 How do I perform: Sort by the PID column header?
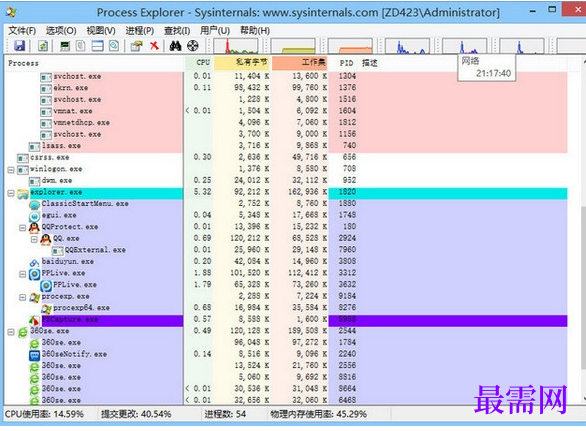344,63
